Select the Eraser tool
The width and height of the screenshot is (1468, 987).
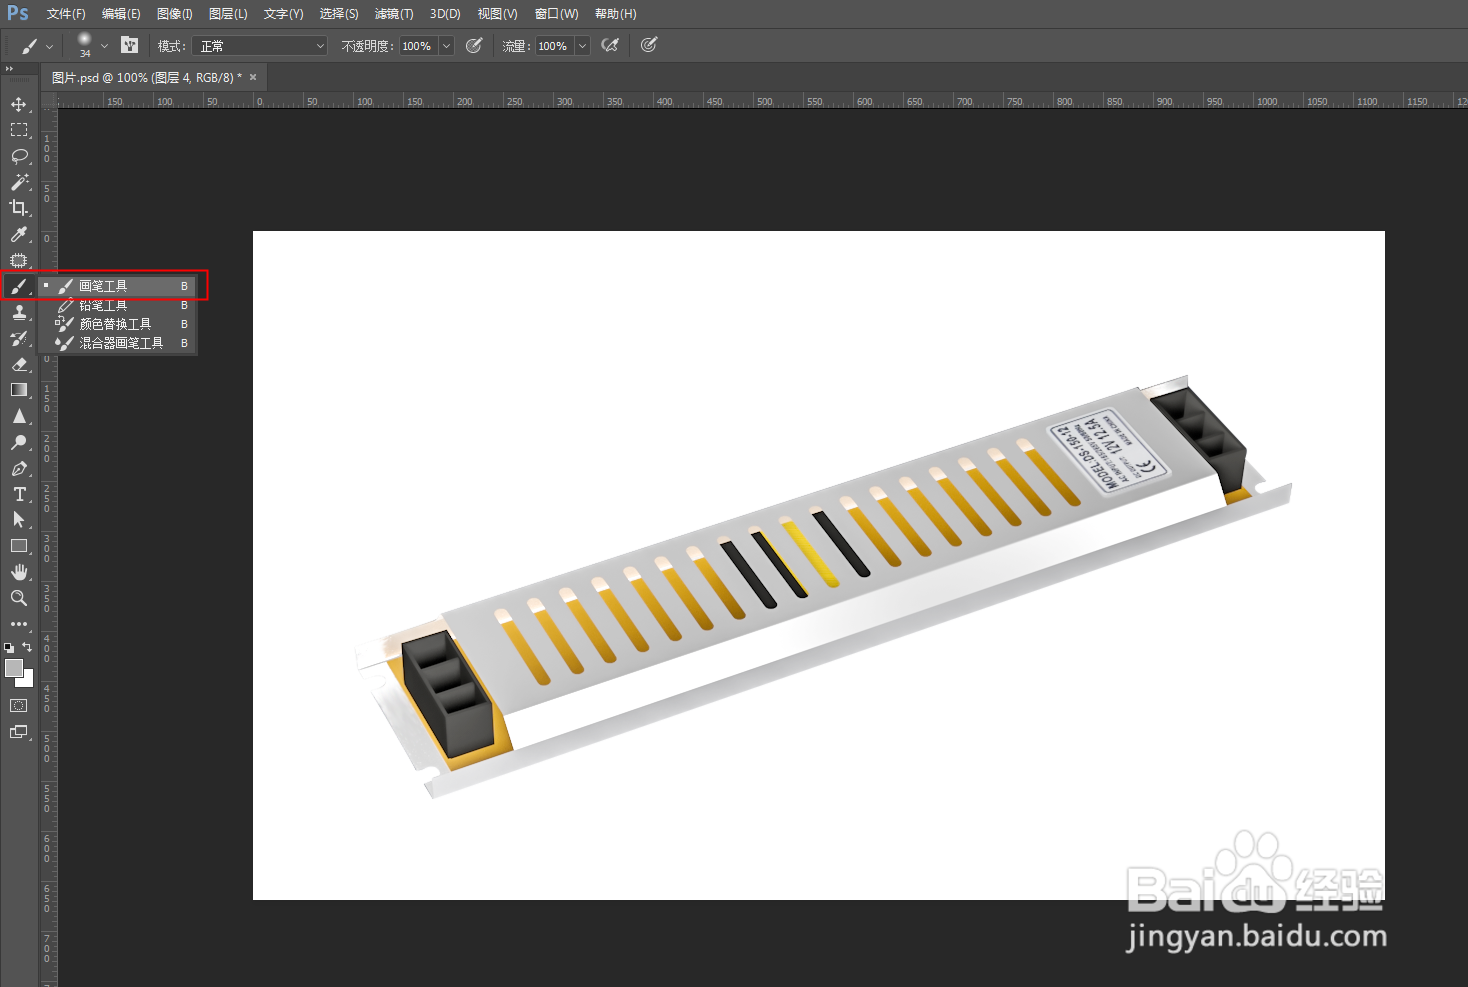(19, 364)
